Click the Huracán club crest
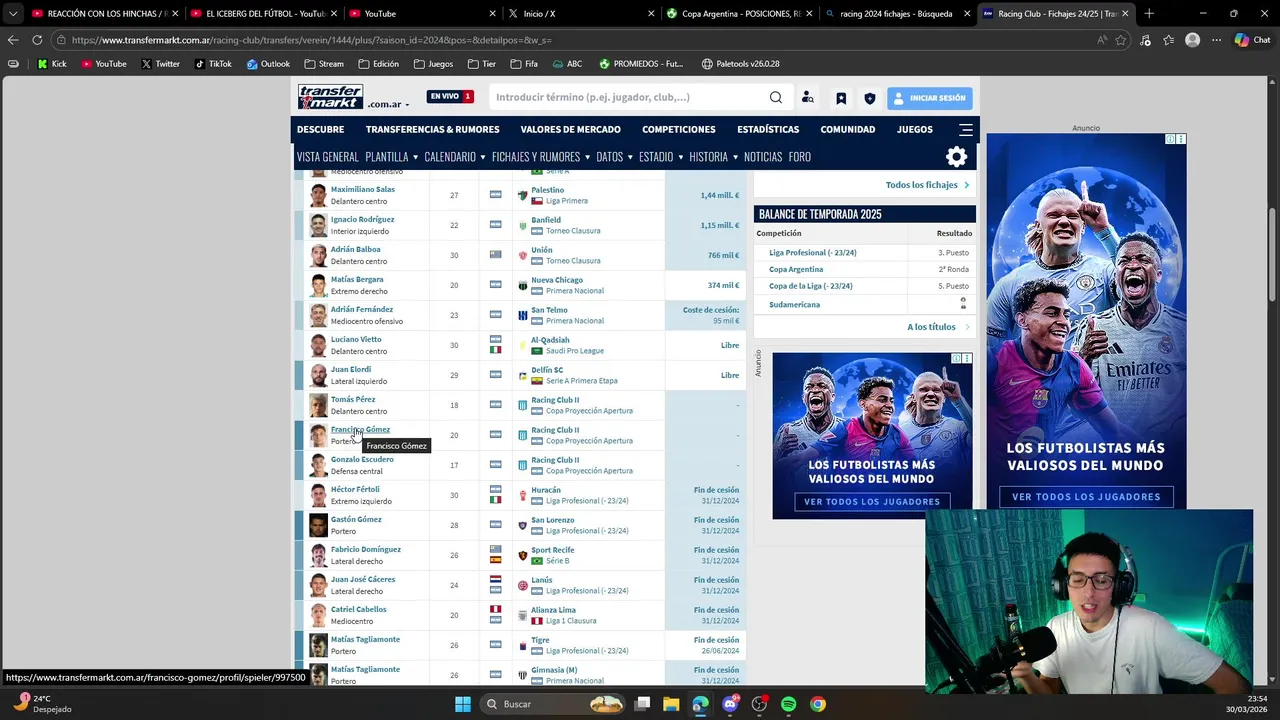 [522, 495]
